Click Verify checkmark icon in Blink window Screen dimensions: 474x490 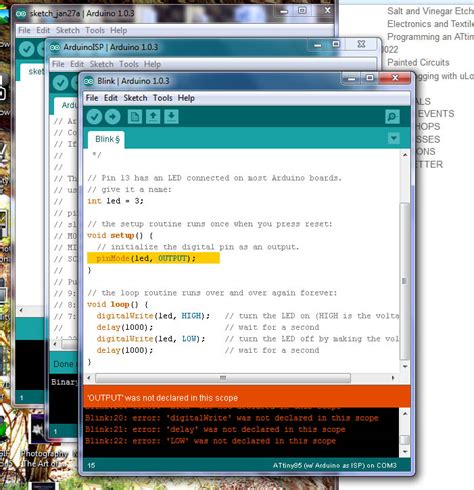pyautogui.click(x=94, y=117)
